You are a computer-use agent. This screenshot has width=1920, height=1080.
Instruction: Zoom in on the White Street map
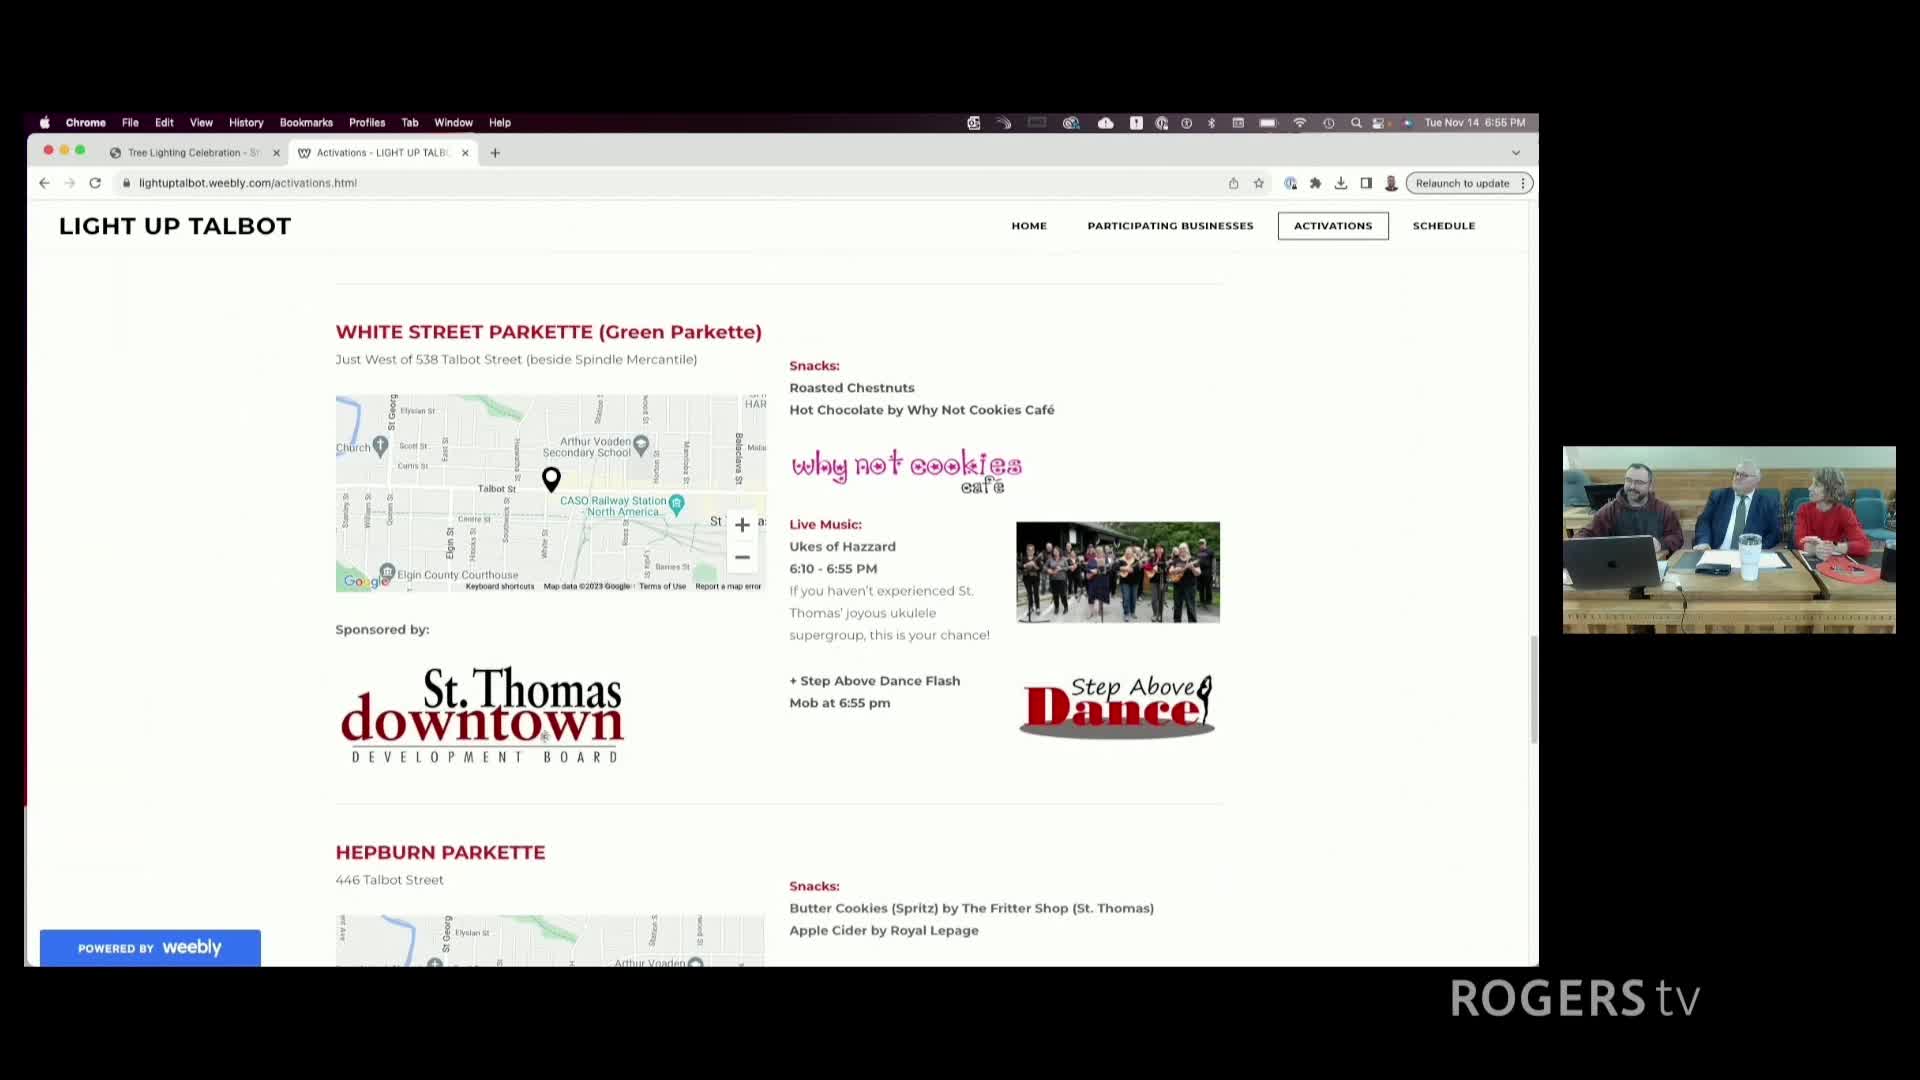[x=742, y=525]
